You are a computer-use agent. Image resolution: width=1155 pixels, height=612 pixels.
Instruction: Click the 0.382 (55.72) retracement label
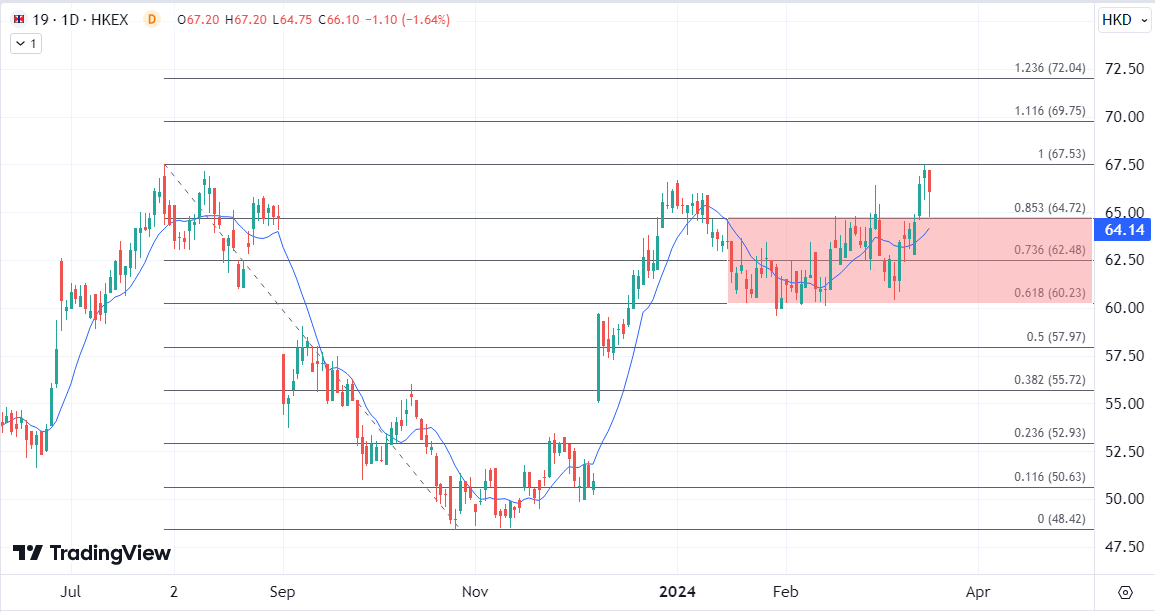click(x=1049, y=381)
